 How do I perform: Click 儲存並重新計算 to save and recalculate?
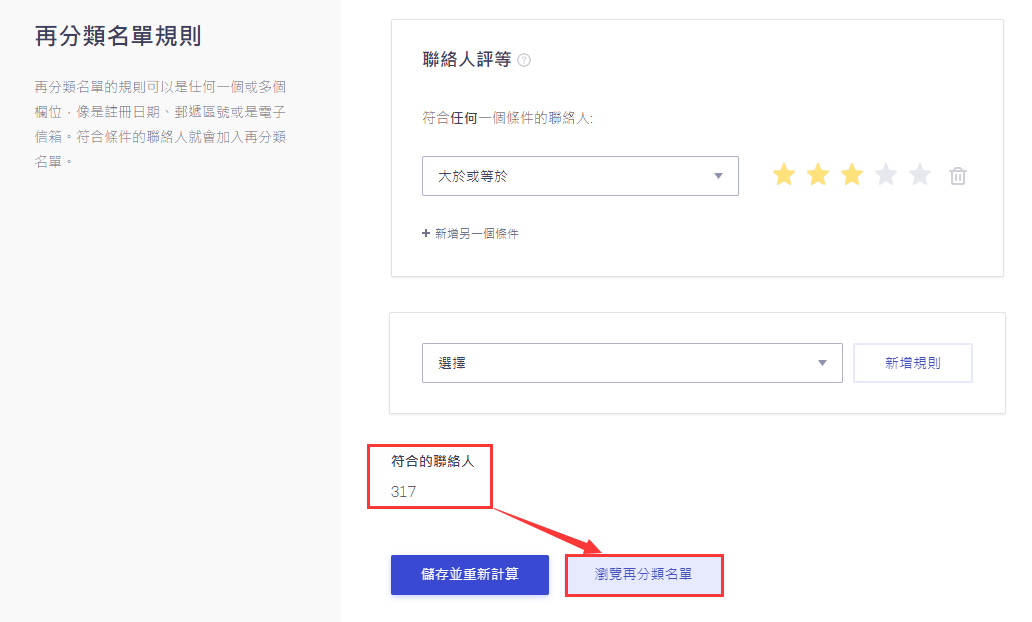tap(470, 575)
